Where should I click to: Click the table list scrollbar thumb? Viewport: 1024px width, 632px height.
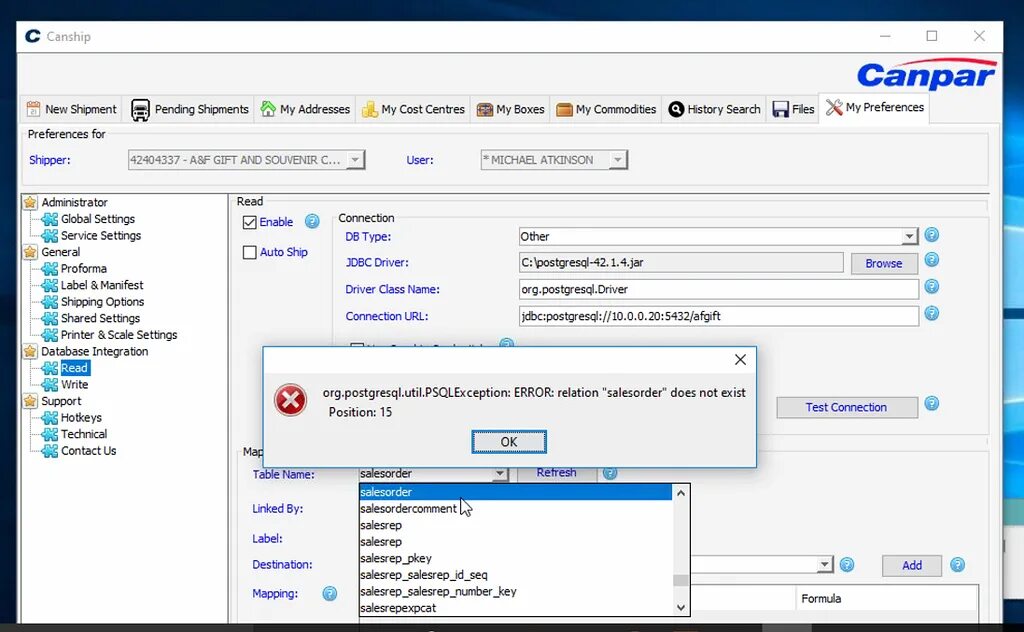click(680, 580)
